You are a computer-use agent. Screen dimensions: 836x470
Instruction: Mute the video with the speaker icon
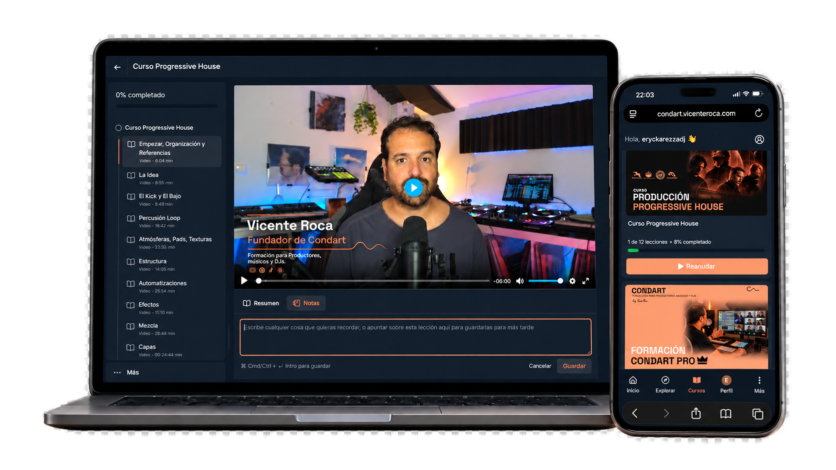[x=520, y=281]
